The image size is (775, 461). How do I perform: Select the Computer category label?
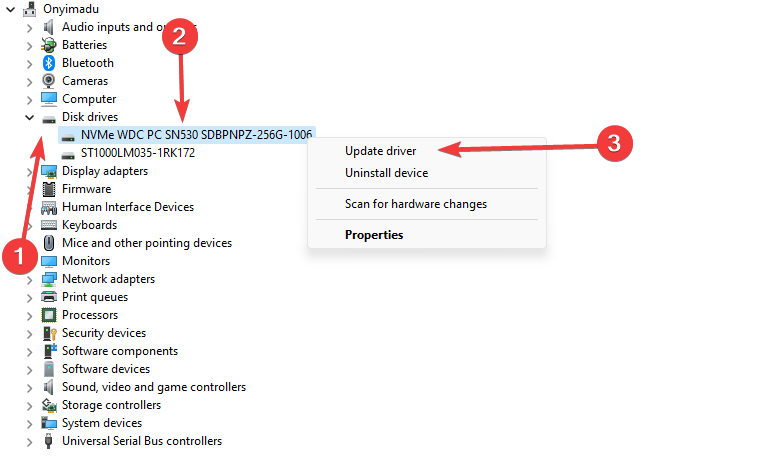tap(89, 99)
